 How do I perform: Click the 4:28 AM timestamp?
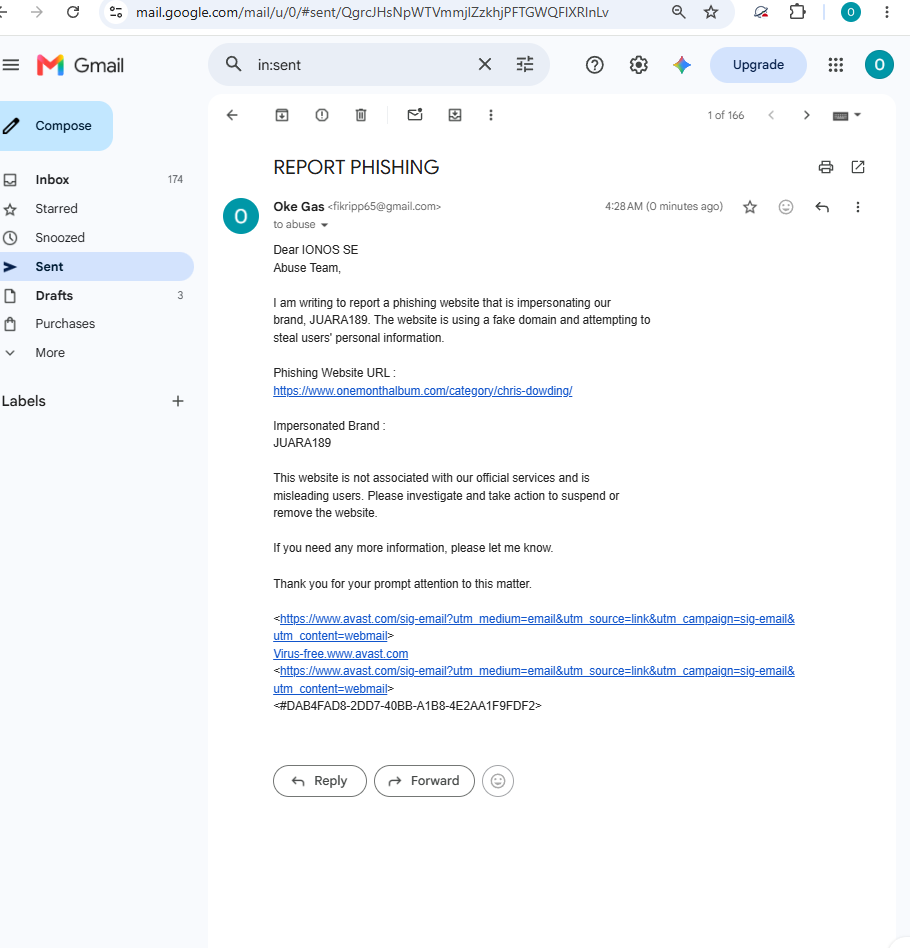pos(664,206)
